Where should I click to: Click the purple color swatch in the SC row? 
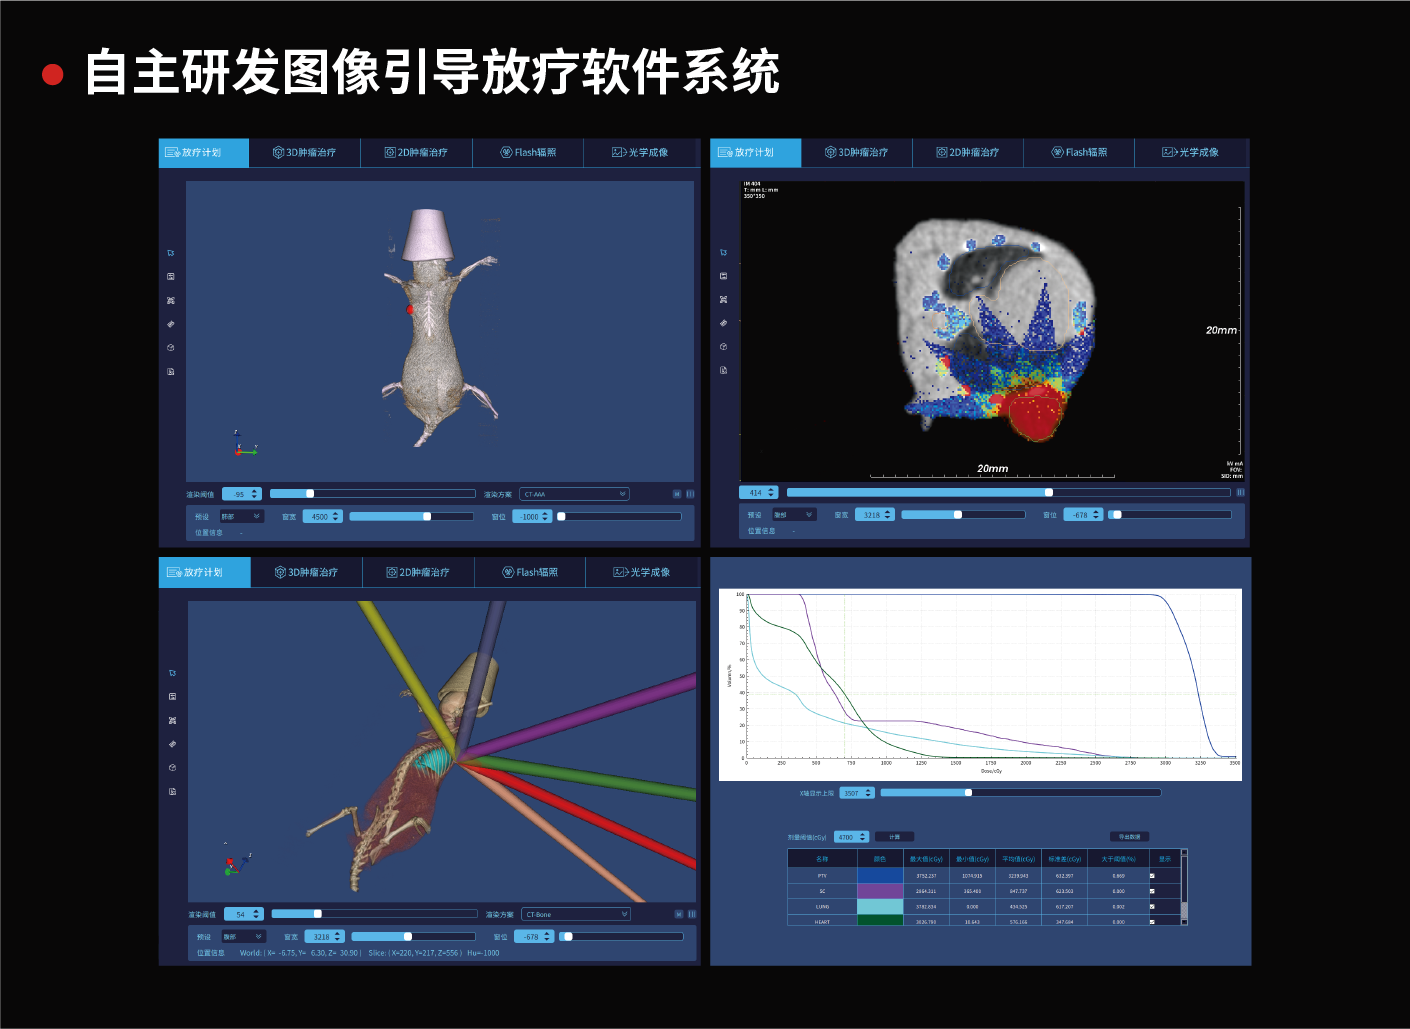point(880,891)
